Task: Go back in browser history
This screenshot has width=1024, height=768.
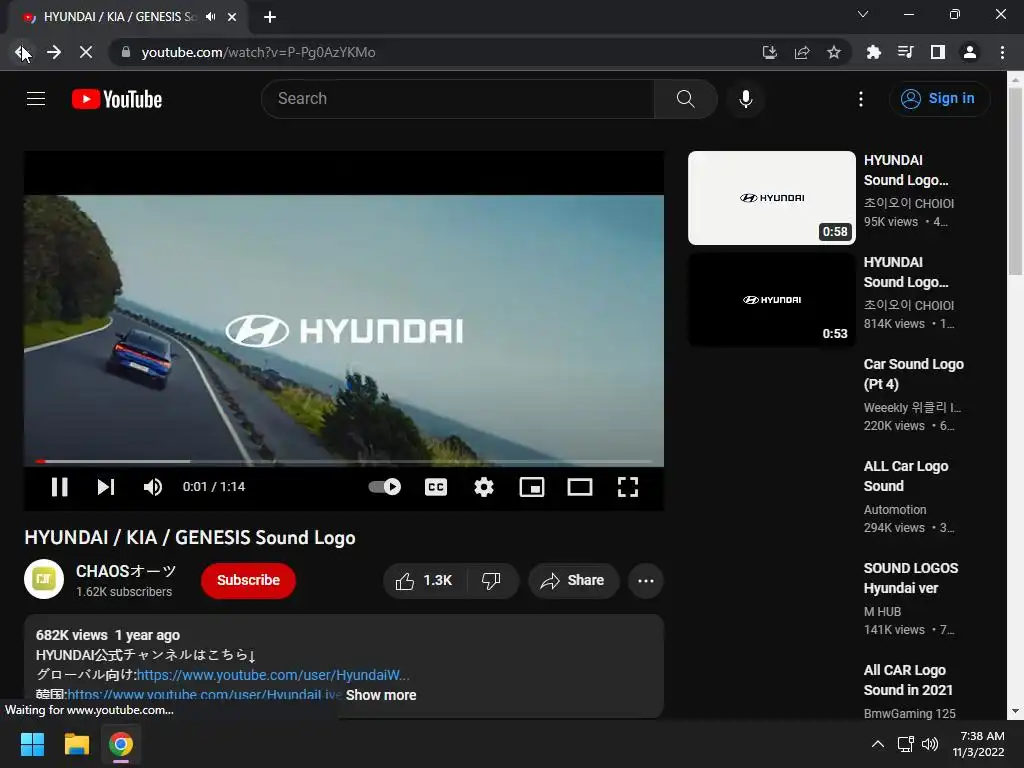Action: (x=22, y=52)
